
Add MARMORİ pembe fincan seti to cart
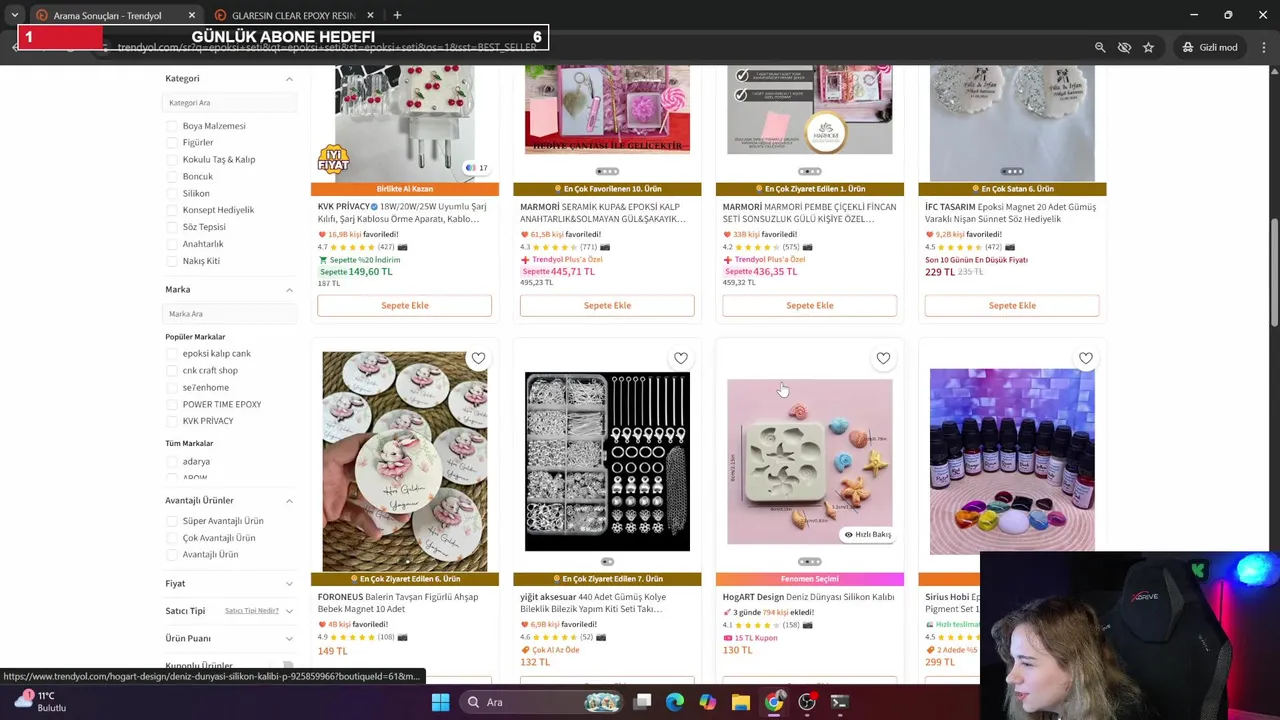pos(810,305)
